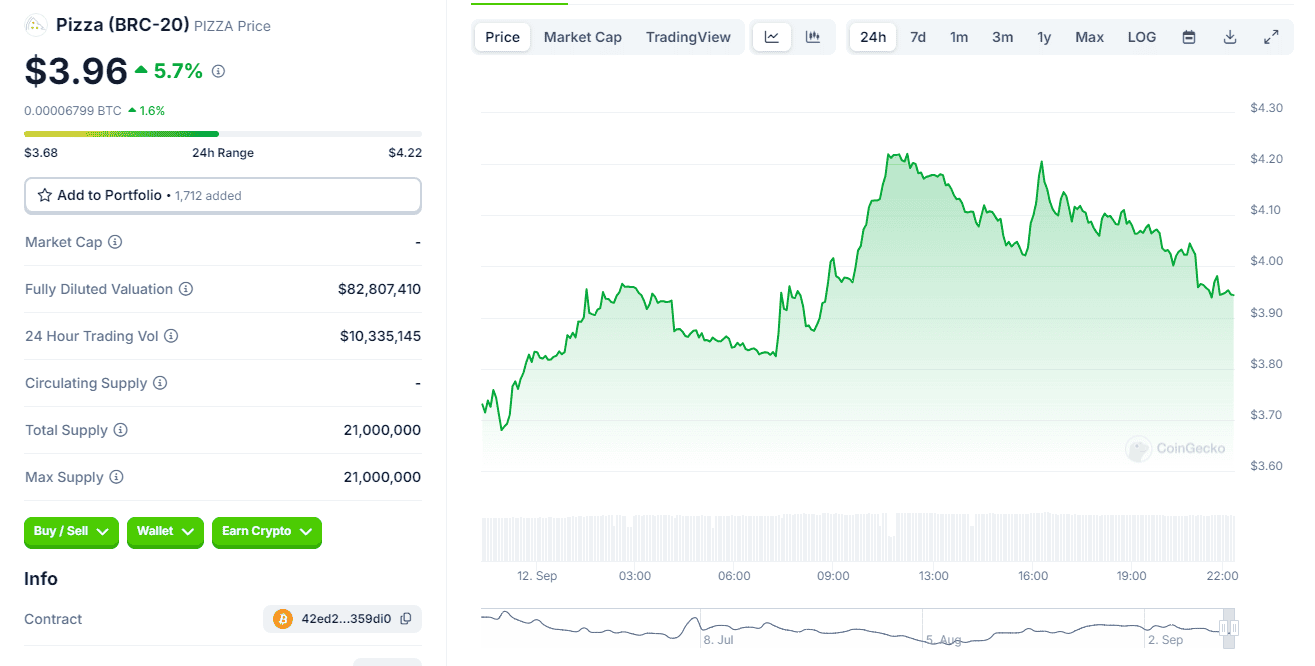The width and height of the screenshot is (1315, 666).
Task: Open the calendar date range picker
Action: pyautogui.click(x=1188, y=36)
